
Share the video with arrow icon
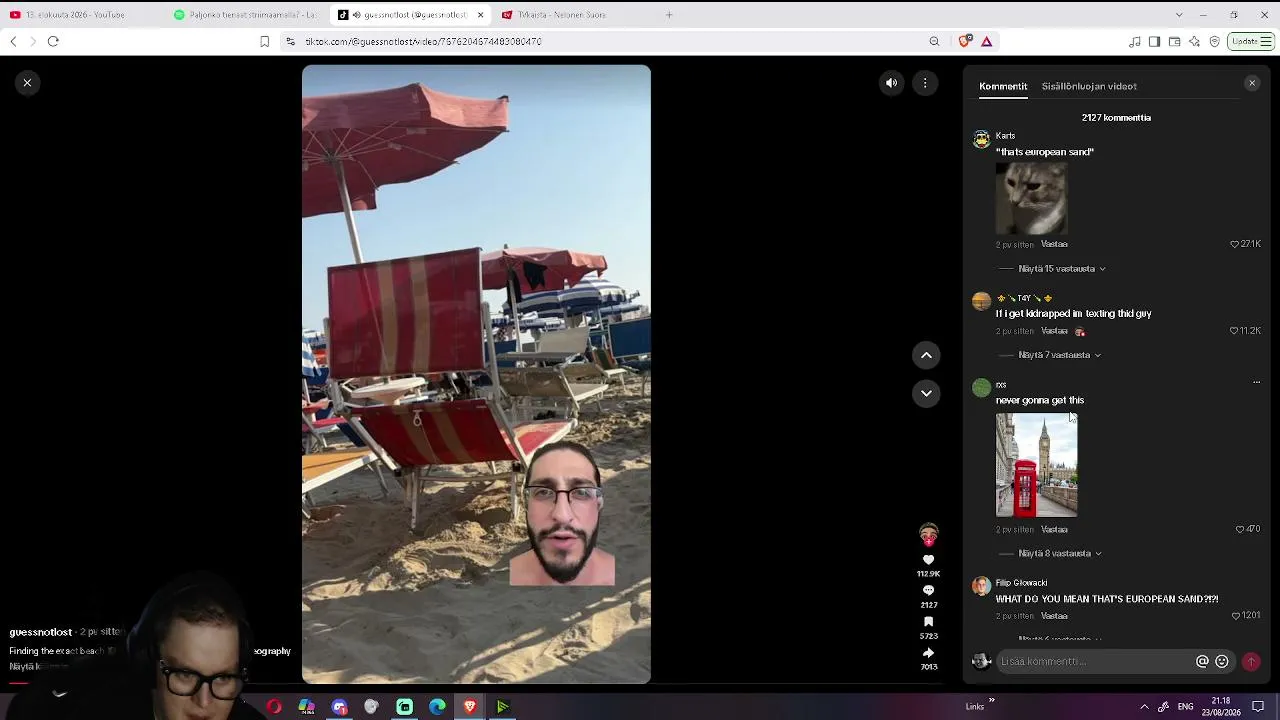[928, 653]
